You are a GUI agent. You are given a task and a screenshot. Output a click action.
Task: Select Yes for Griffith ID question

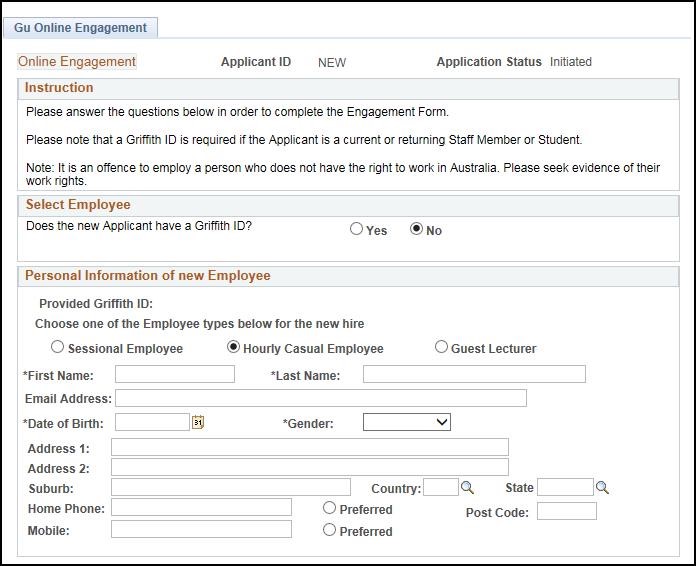point(357,230)
